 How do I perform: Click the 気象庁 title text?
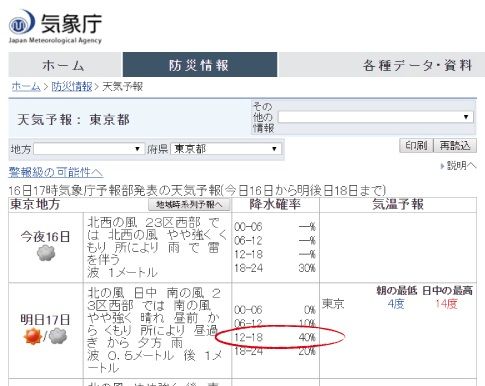tap(71, 23)
